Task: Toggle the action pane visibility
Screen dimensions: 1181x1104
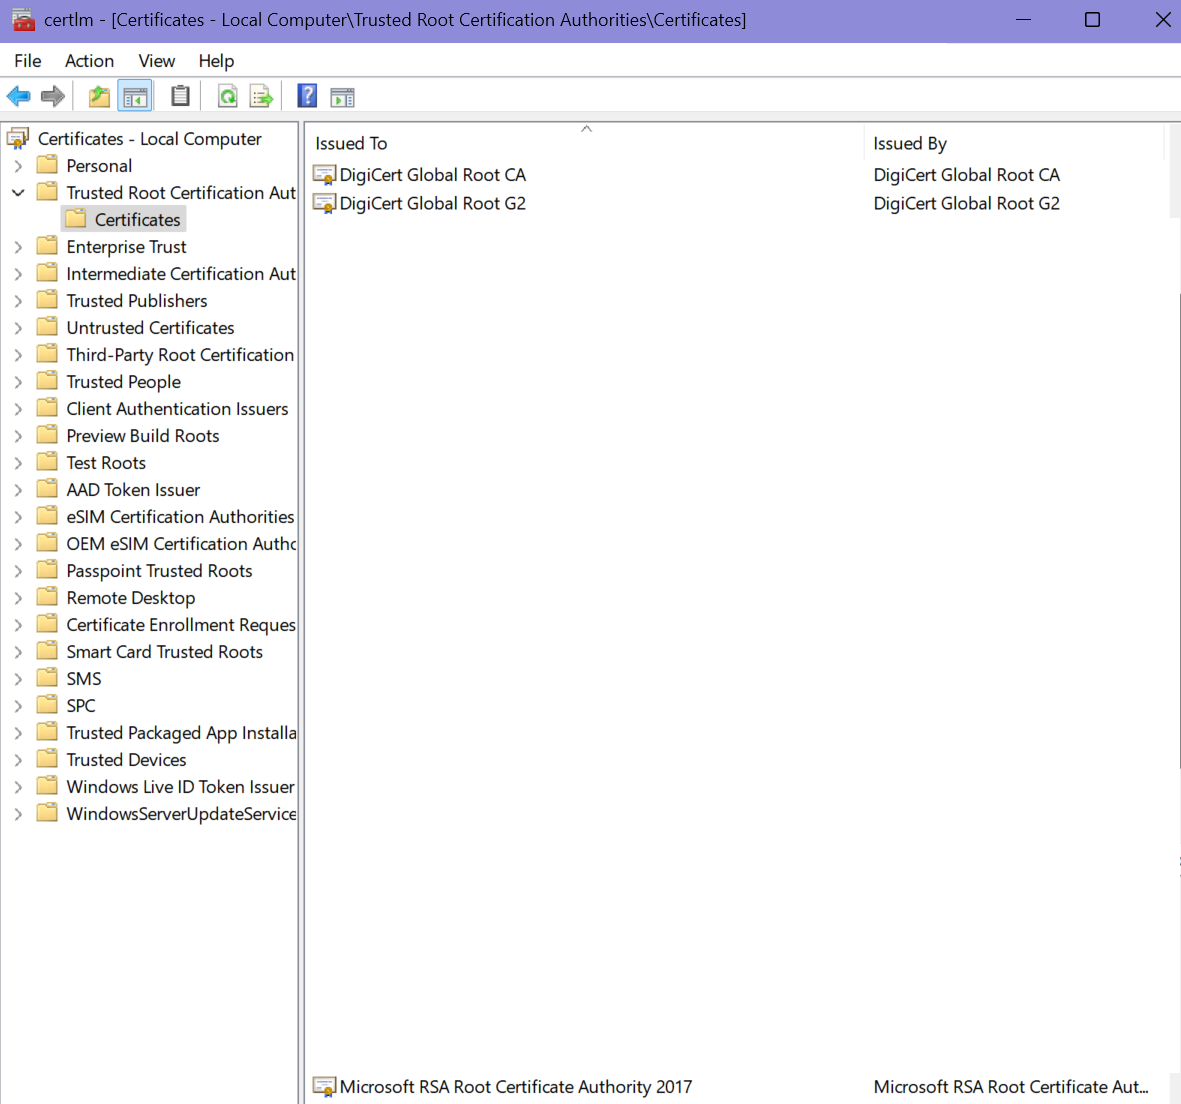Action: coord(342,95)
